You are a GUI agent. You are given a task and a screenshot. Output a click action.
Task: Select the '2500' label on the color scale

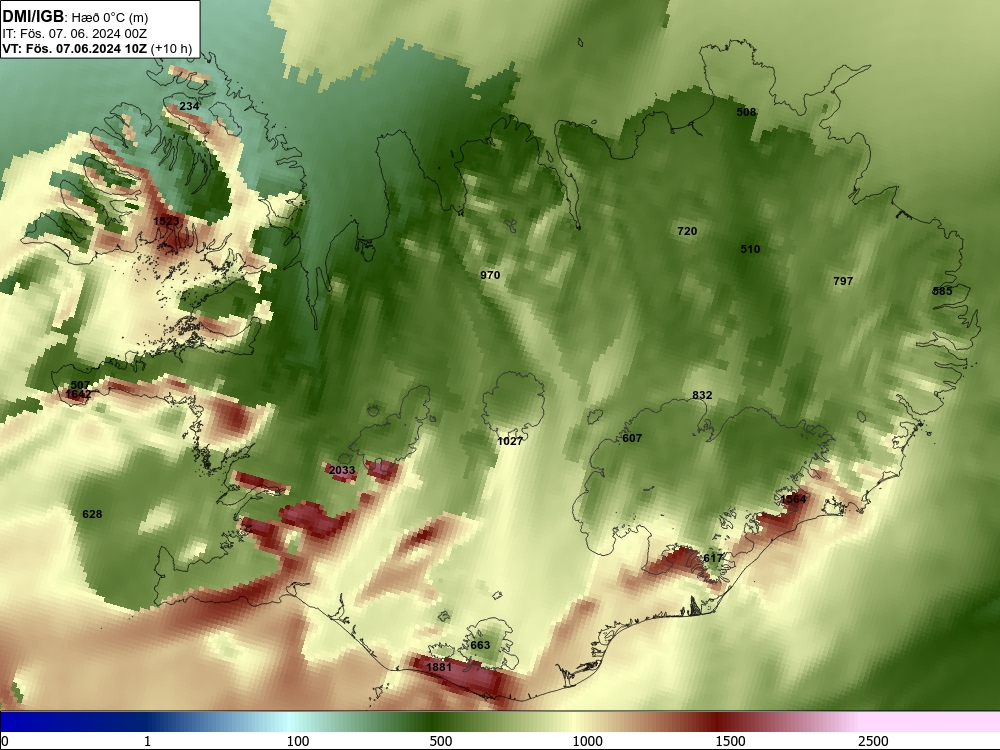[873, 741]
